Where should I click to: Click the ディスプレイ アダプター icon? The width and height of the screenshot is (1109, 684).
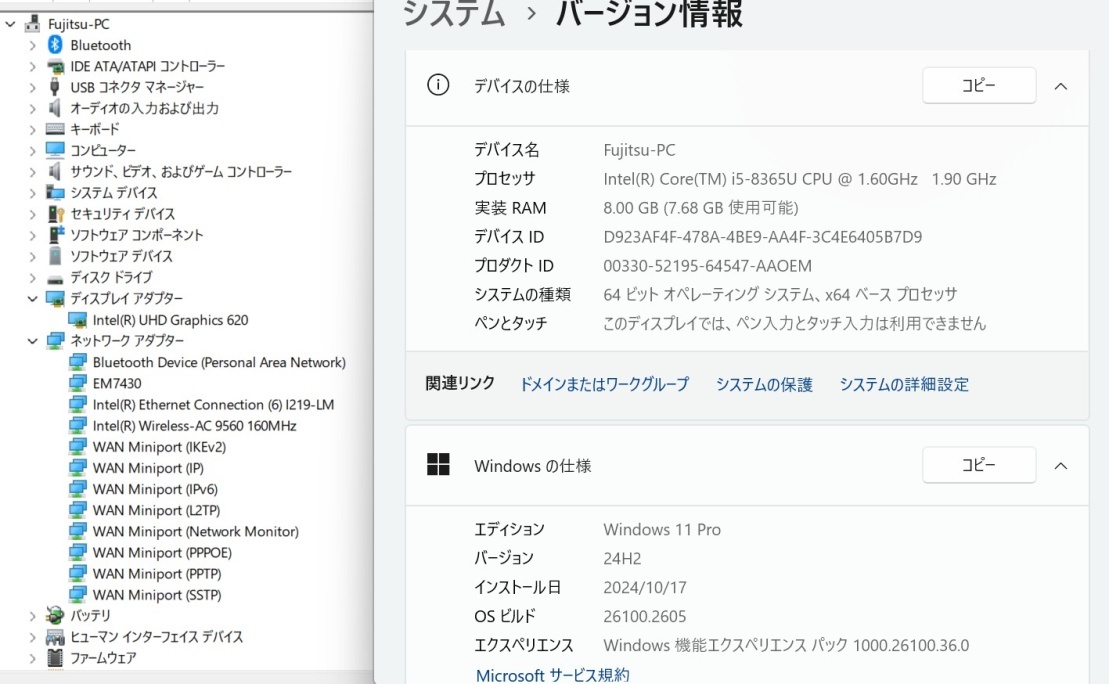click(x=55, y=298)
